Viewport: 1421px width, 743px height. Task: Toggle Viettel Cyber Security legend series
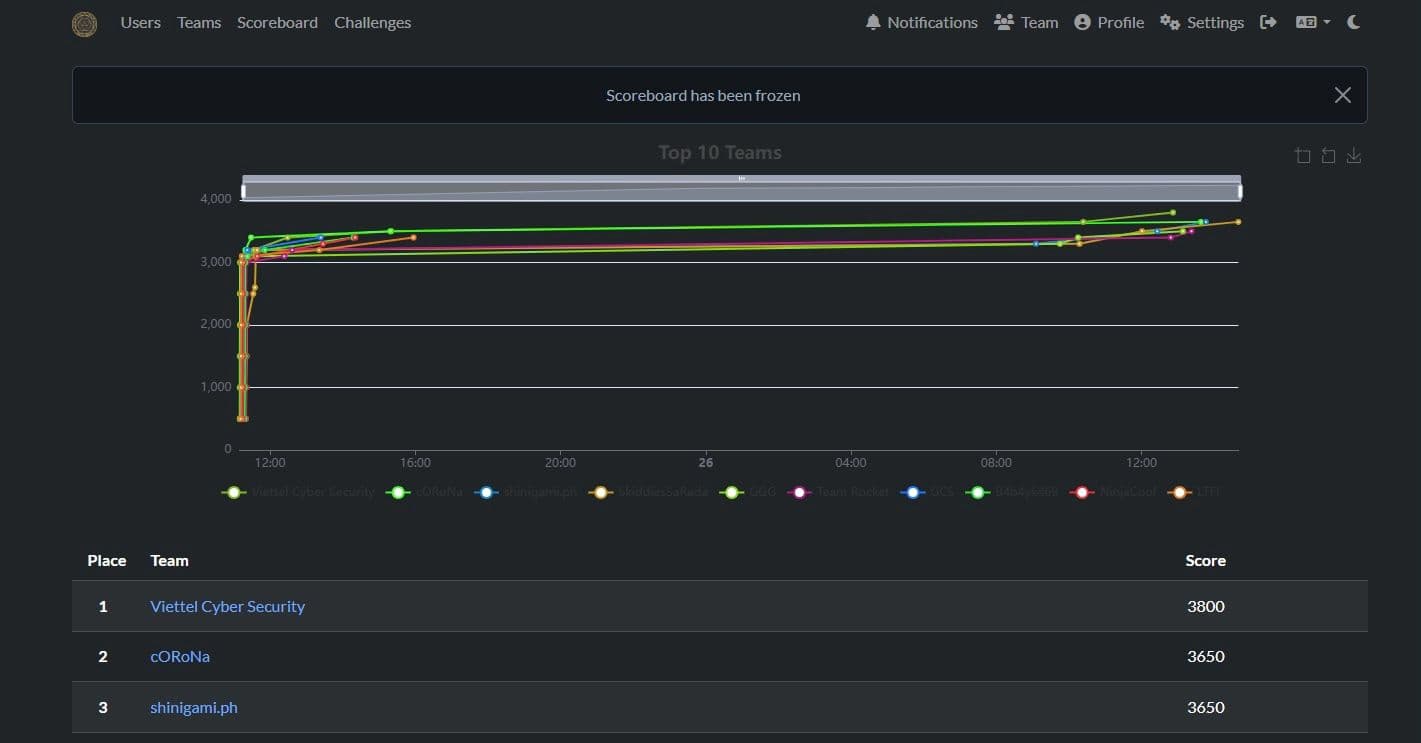pos(298,492)
